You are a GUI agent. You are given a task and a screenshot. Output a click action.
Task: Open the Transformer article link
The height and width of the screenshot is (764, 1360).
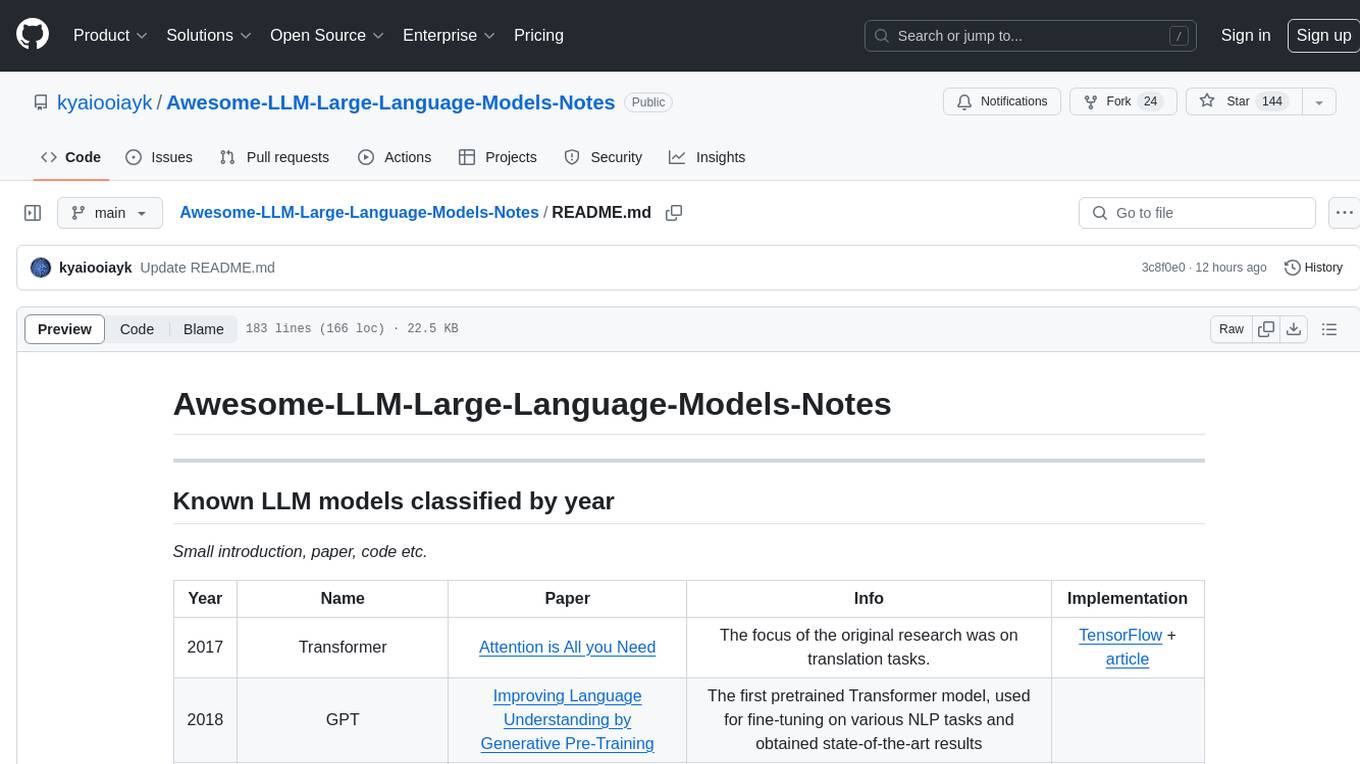pos(1127,659)
